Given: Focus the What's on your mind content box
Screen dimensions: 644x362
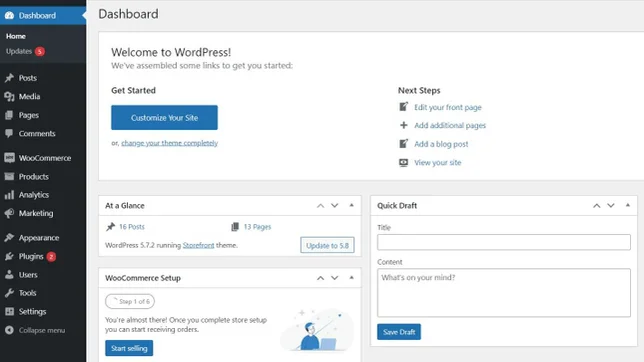Looking at the screenshot, I should (x=504, y=293).
